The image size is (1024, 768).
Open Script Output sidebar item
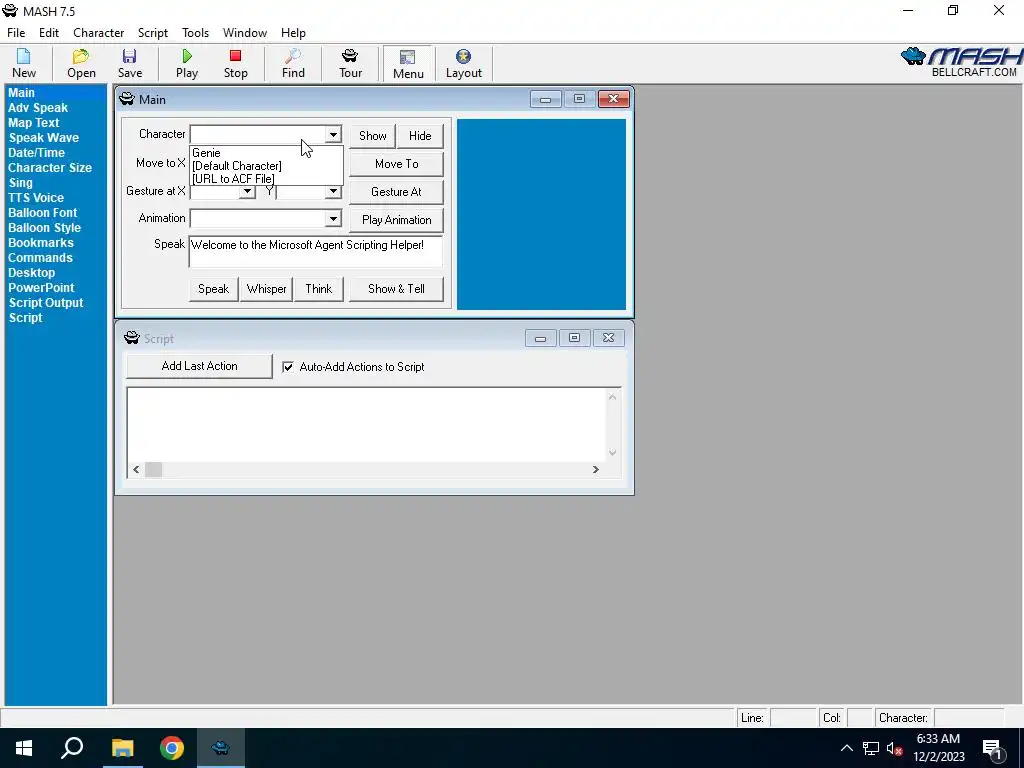[46, 303]
